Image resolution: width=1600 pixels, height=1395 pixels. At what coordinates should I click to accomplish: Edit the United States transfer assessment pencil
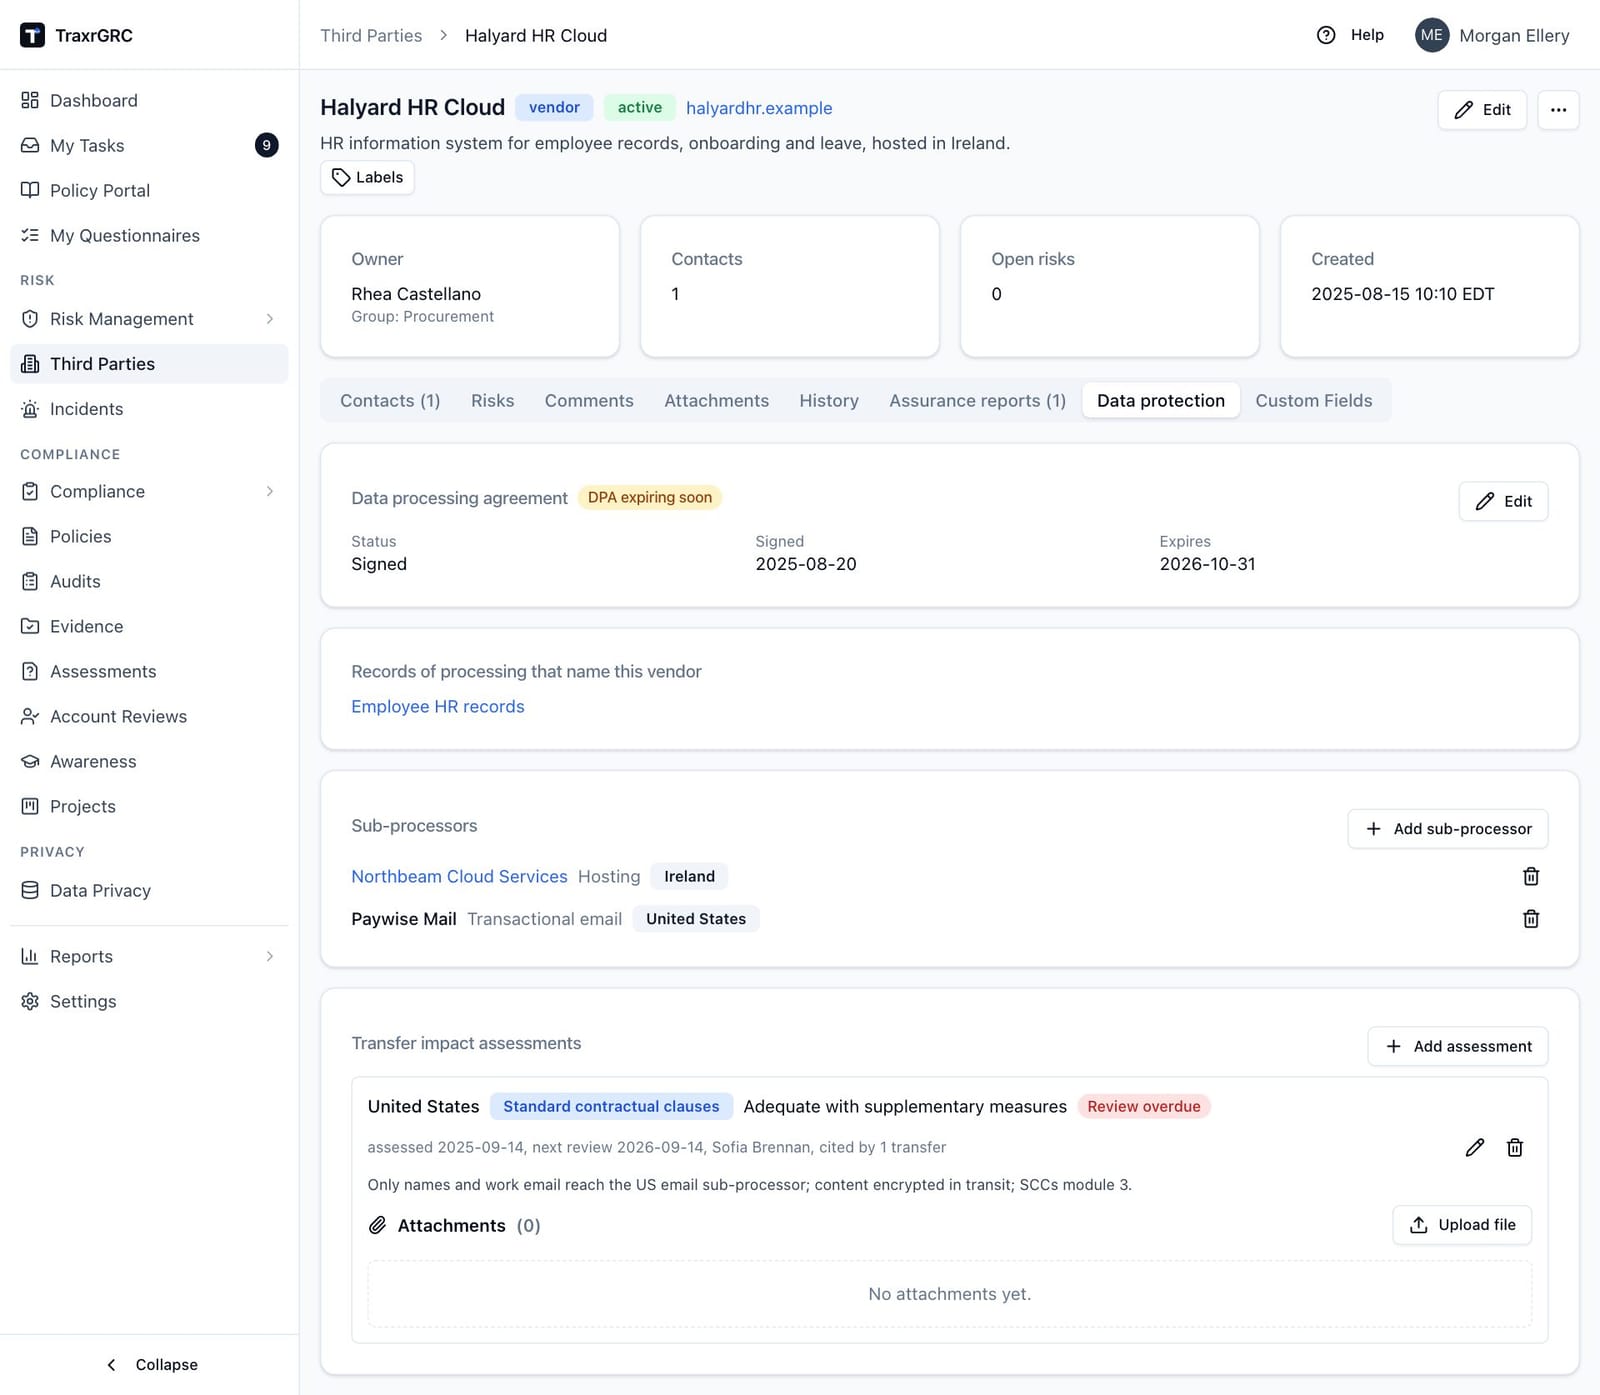click(x=1475, y=1147)
